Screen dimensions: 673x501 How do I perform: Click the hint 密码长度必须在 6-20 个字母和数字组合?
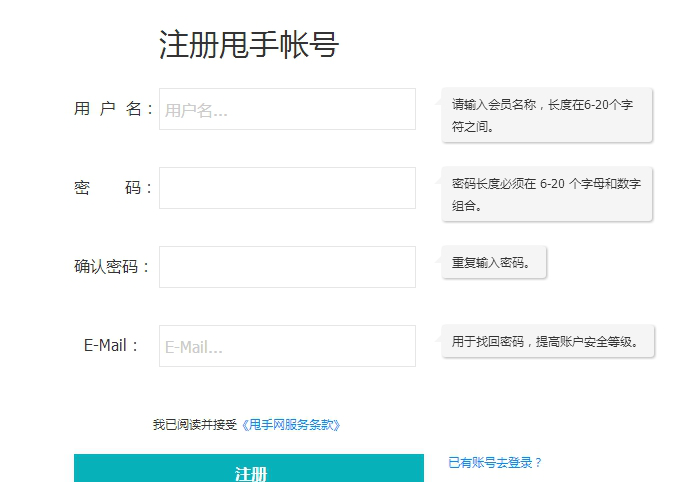(547, 194)
